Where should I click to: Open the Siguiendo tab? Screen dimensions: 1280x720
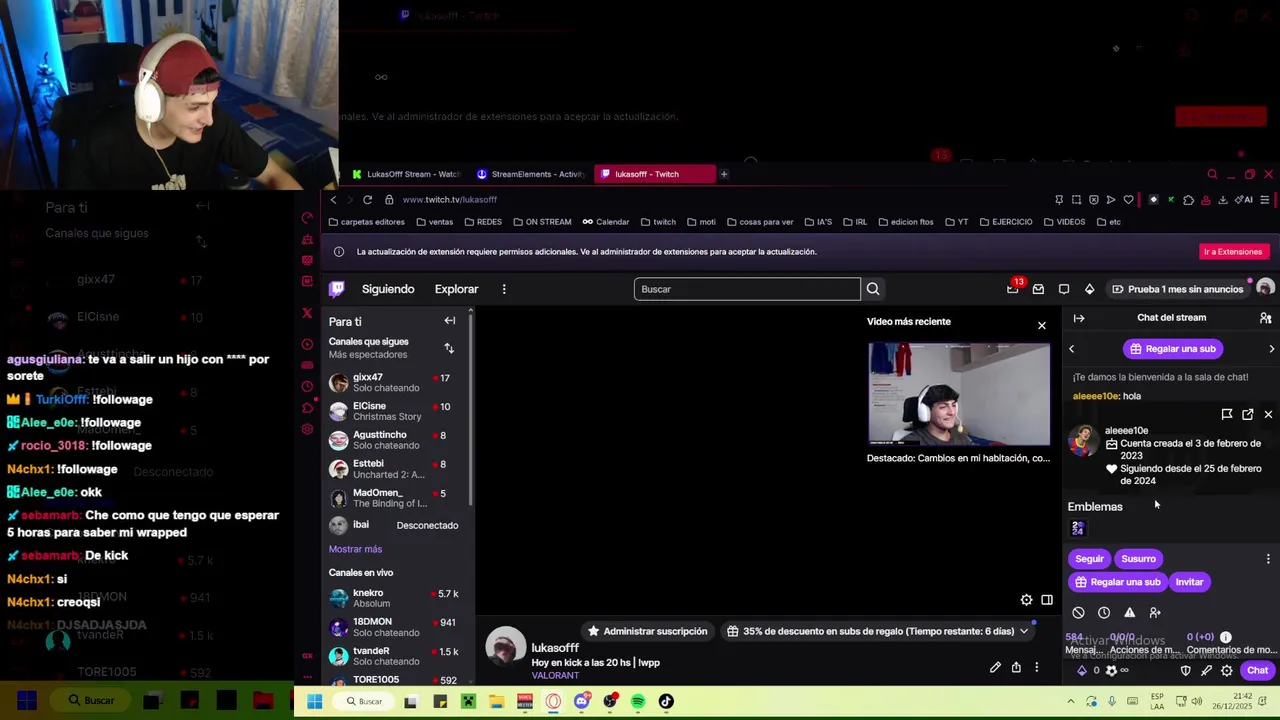click(388, 289)
